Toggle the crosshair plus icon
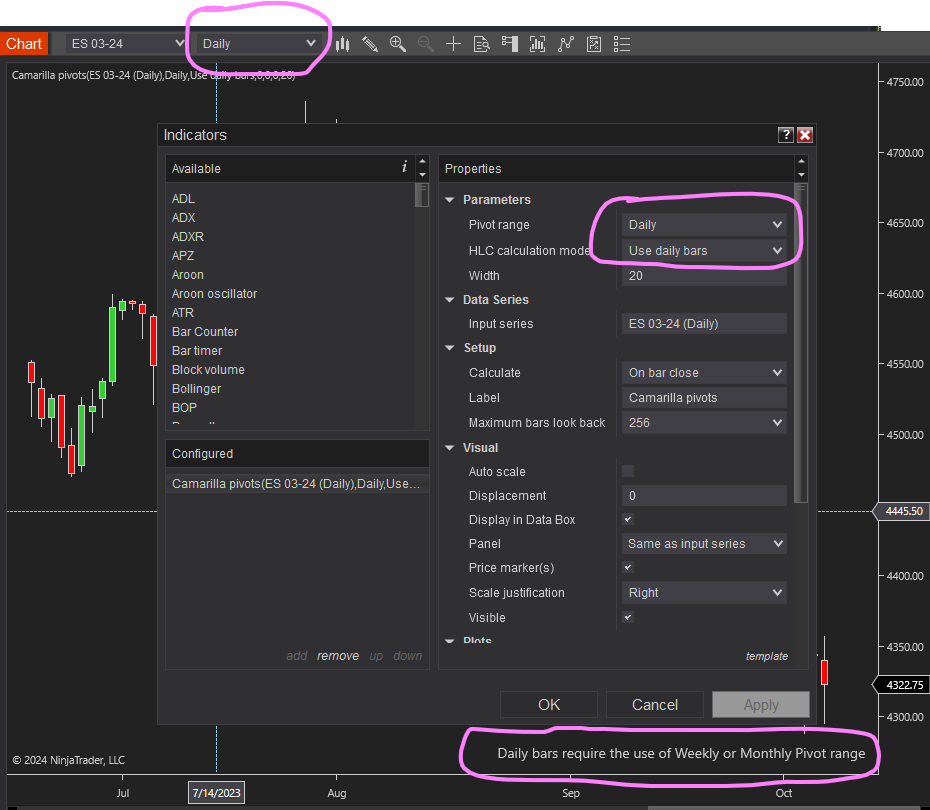 point(453,44)
